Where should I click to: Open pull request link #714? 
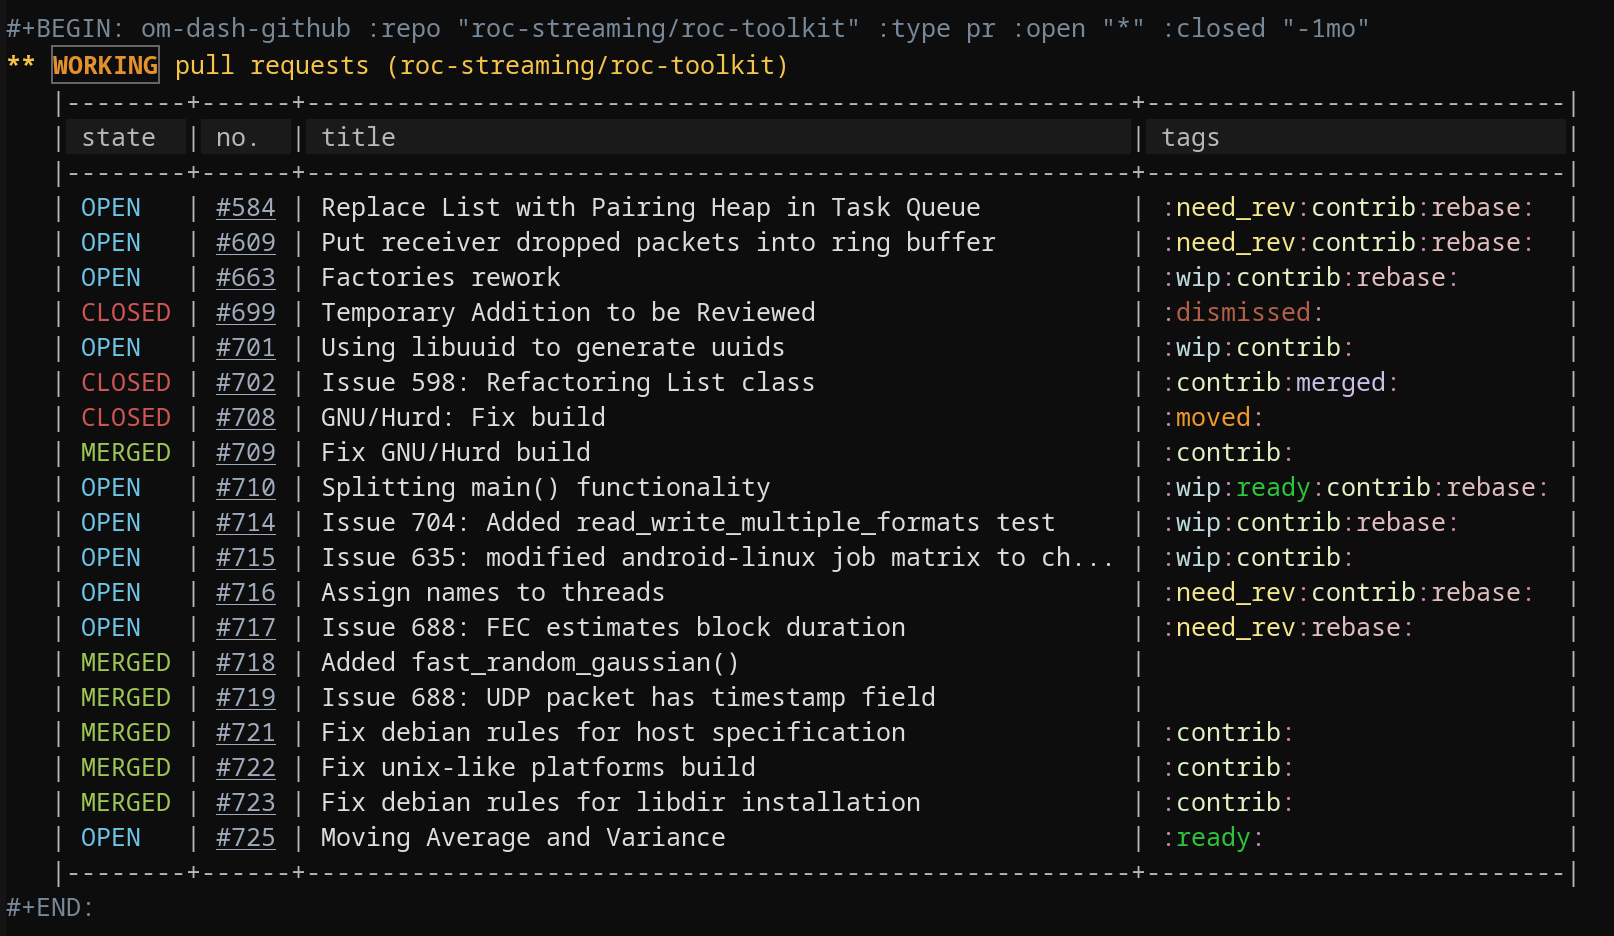tap(246, 523)
